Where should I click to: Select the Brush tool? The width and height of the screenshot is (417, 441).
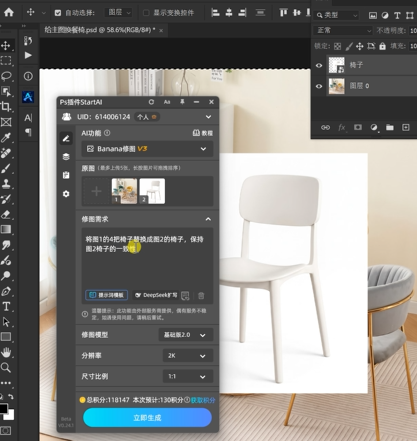(6, 168)
